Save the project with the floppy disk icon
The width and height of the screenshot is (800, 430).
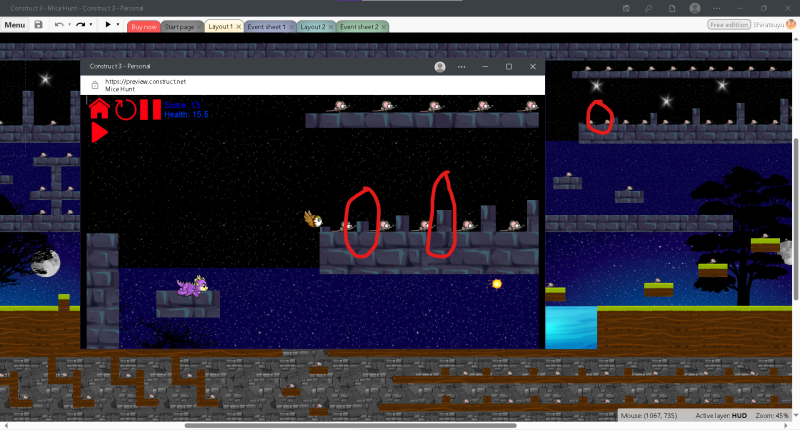pyautogui.click(x=38, y=24)
